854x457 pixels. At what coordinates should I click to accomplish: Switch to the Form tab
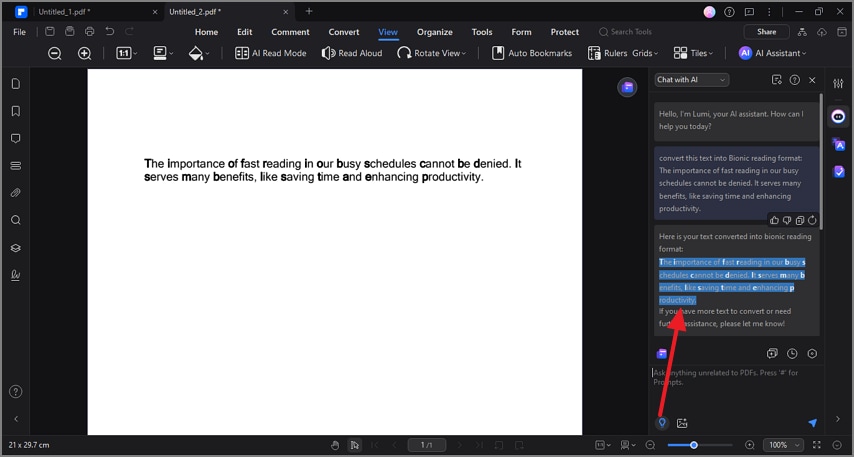tap(521, 32)
